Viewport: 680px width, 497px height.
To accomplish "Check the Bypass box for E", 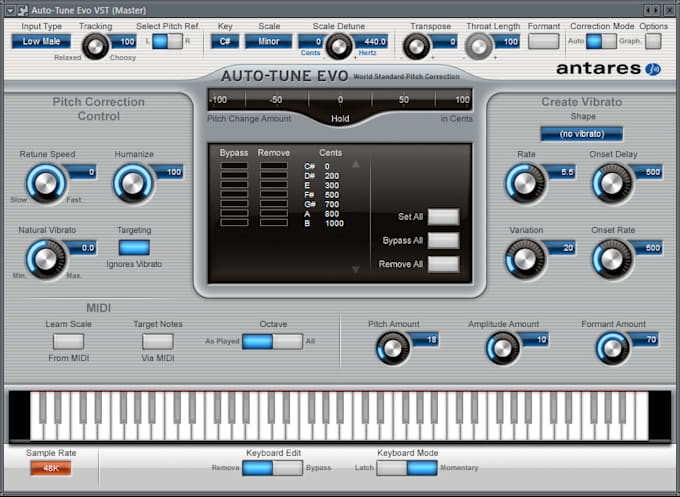I will point(234,185).
